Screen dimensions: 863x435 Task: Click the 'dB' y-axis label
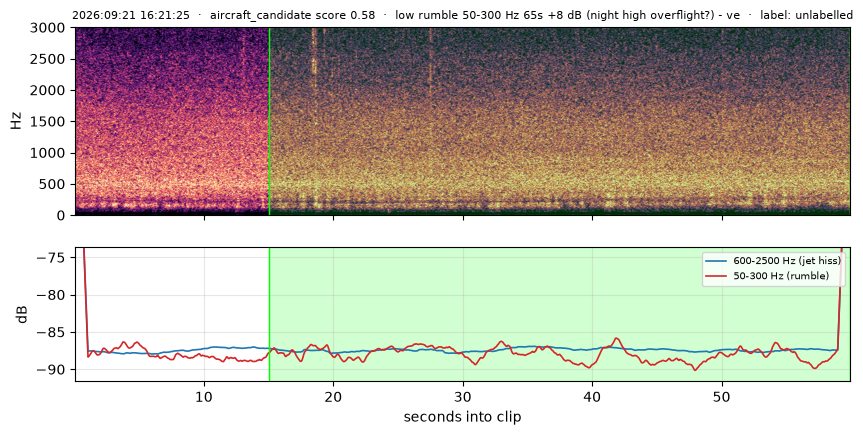22,314
